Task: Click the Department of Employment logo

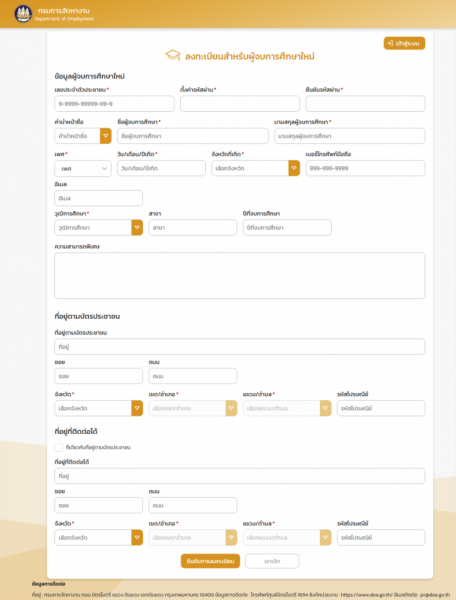Action: [x=23, y=14]
